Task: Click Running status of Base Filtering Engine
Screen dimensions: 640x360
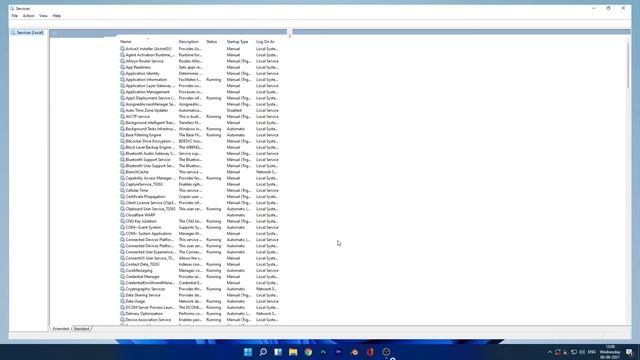Action: click(x=213, y=135)
